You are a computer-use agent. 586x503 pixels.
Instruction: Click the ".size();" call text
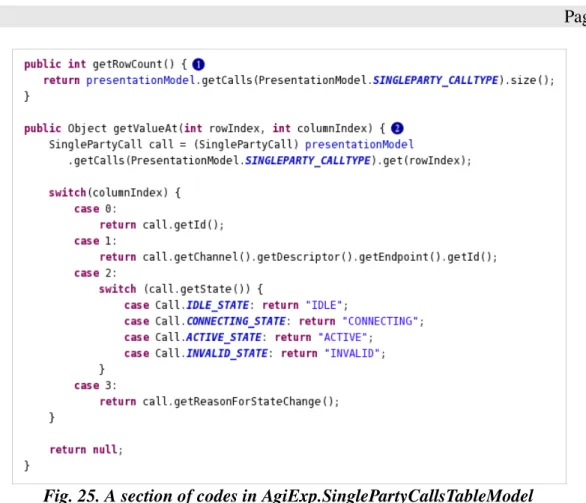[530, 80]
